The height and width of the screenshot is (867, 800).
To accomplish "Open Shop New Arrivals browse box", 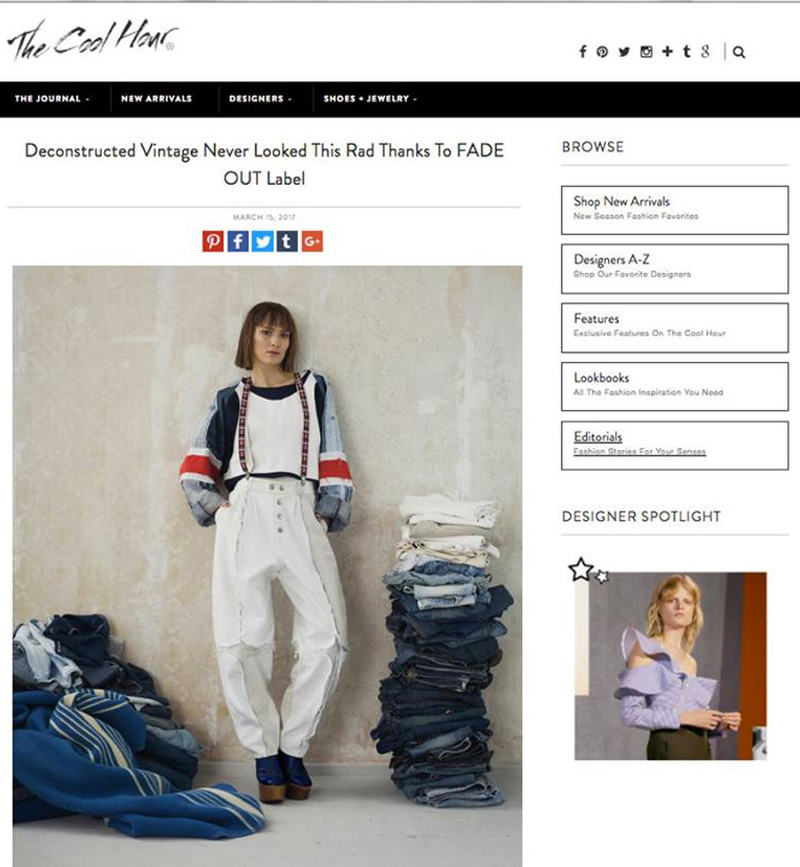I will (x=674, y=210).
